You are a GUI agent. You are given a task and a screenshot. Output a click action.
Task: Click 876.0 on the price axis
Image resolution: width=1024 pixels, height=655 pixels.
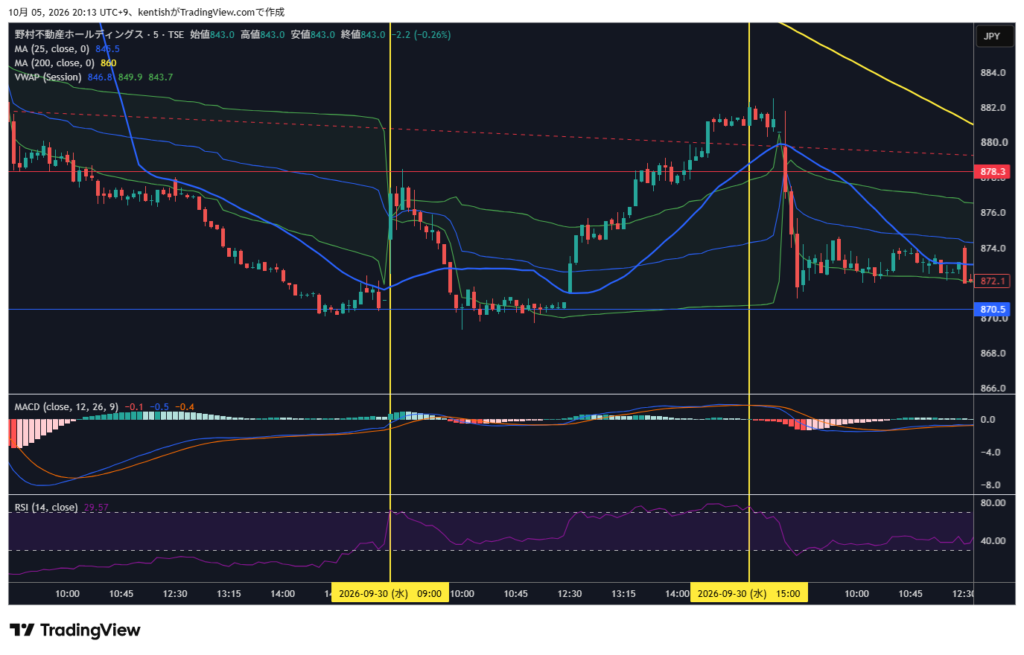[993, 213]
